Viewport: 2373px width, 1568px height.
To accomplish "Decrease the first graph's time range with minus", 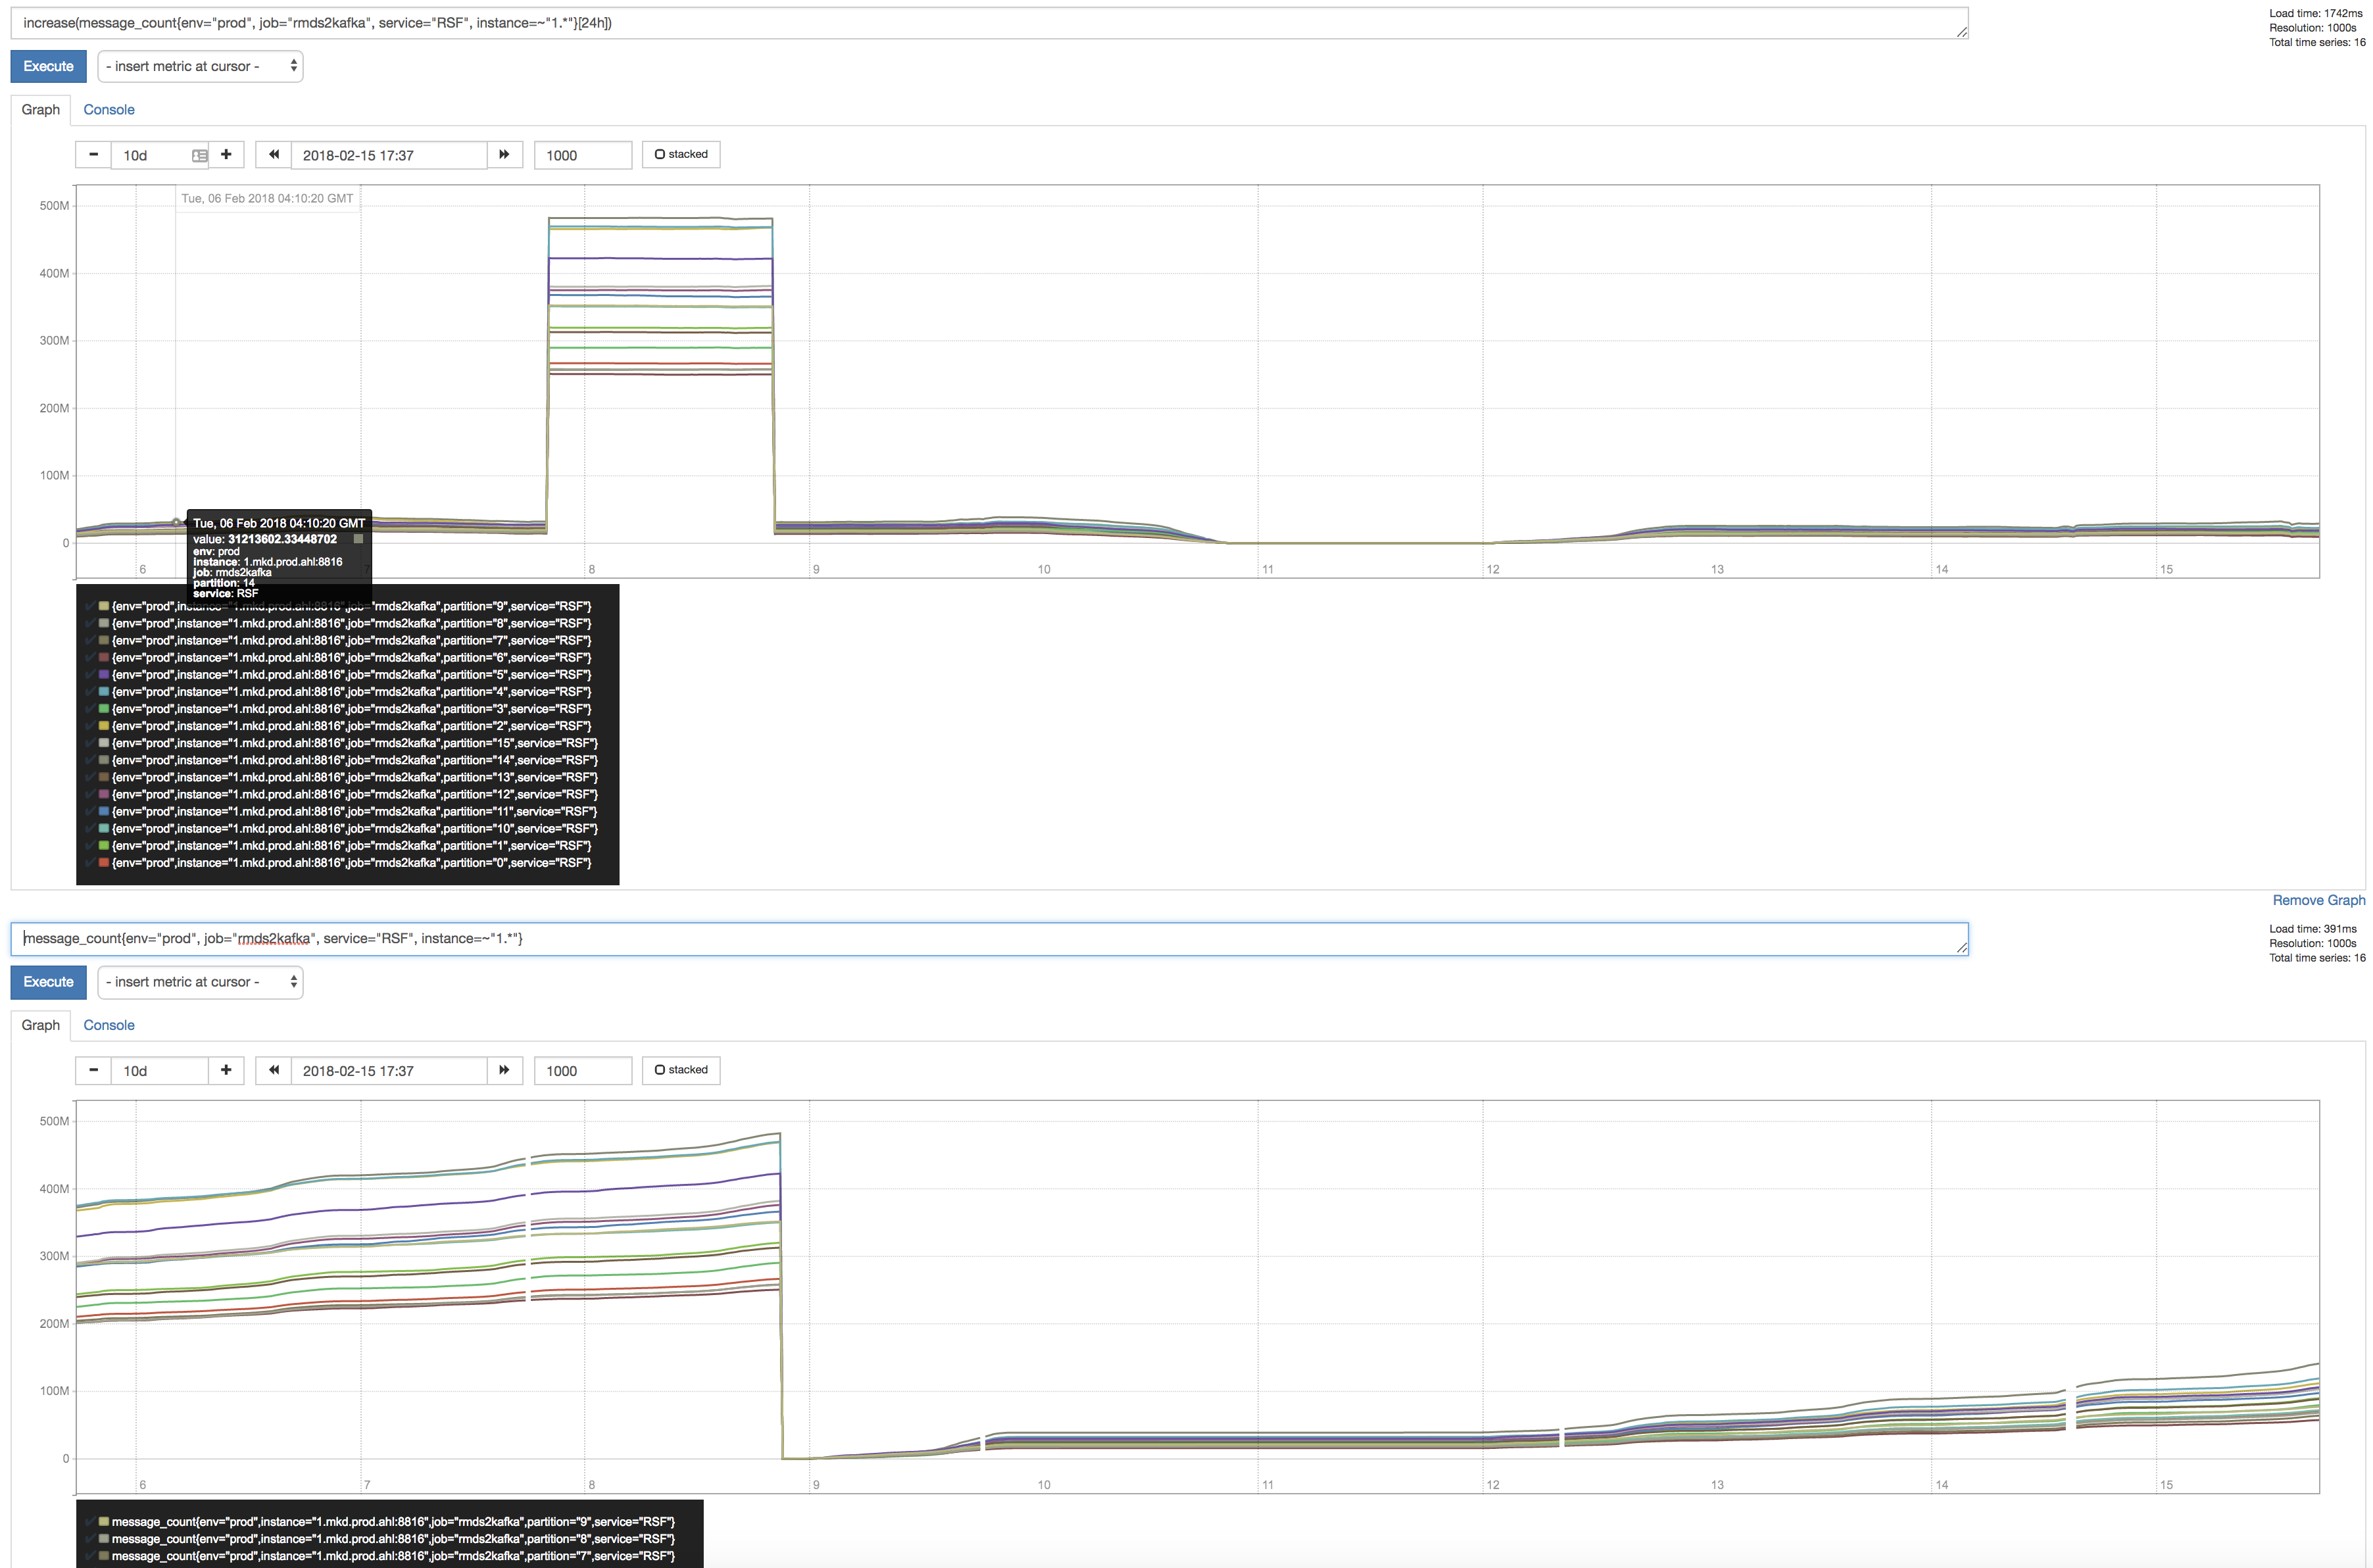I will [x=93, y=154].
